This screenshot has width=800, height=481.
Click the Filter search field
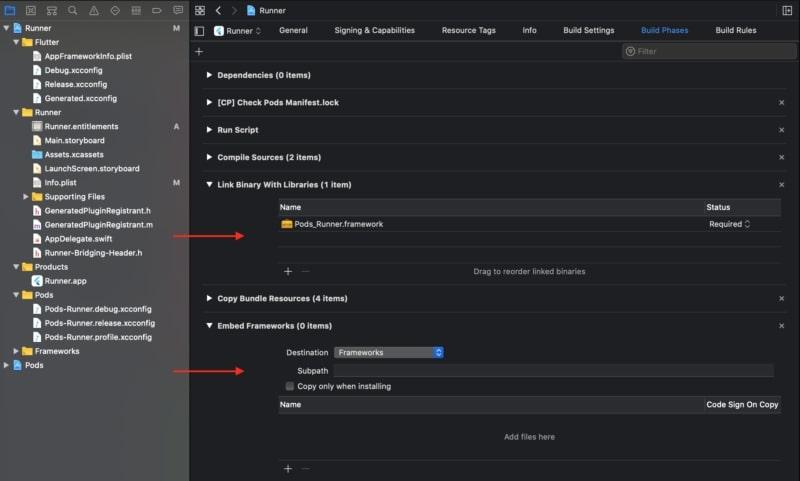708,51
